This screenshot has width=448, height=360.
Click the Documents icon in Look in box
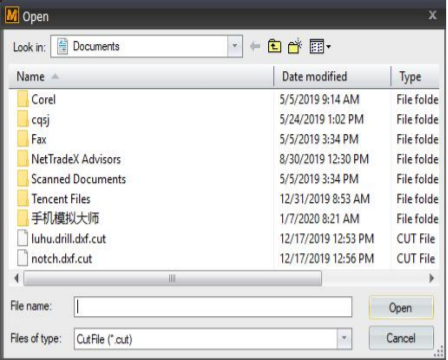coord(62,46)
